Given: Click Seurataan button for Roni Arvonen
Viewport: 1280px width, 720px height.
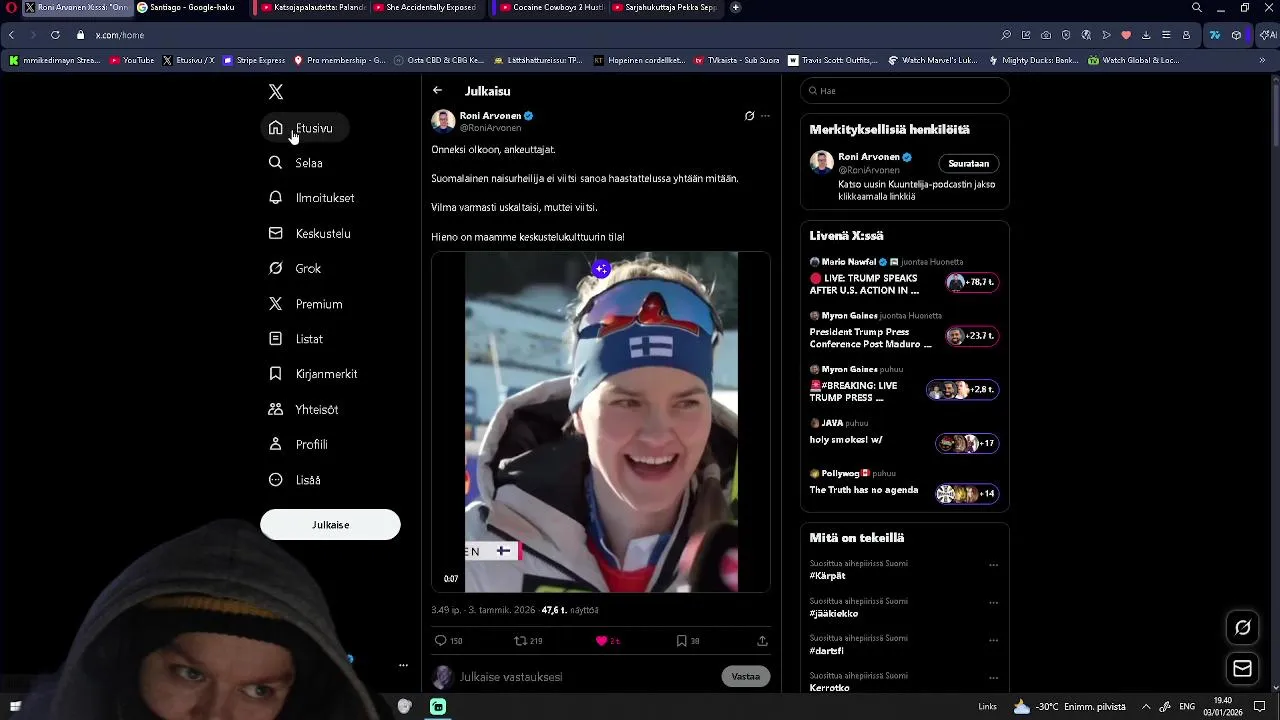Looking at the screenshot, I should [x=968, y=164].
